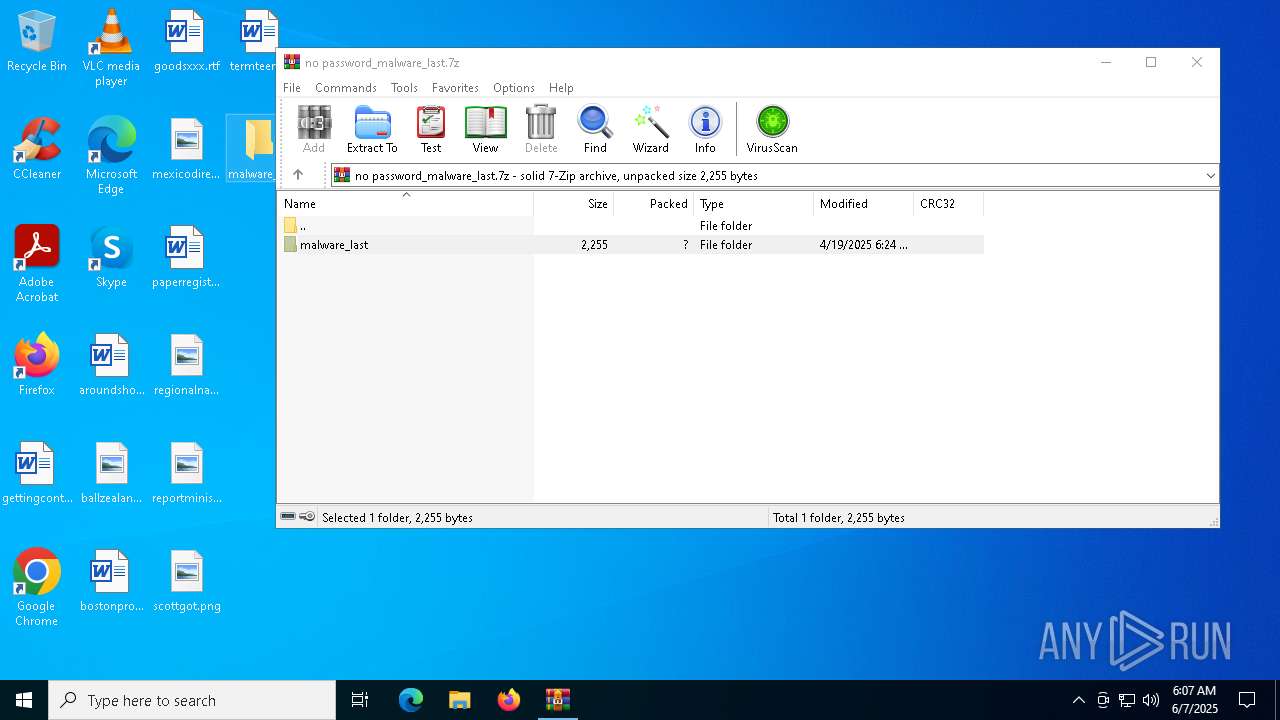Select the gettingcont document on desktop

(37, 473)
